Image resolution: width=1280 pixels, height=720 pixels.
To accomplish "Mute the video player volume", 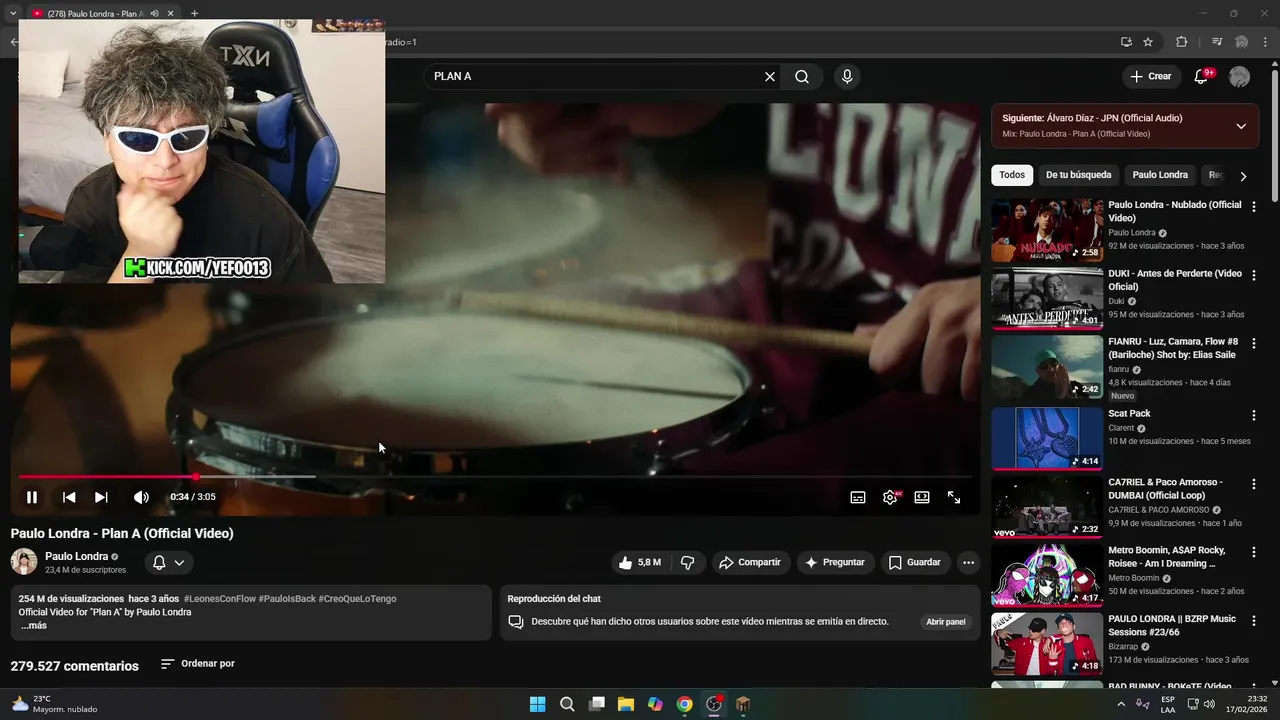I will 141,497.
